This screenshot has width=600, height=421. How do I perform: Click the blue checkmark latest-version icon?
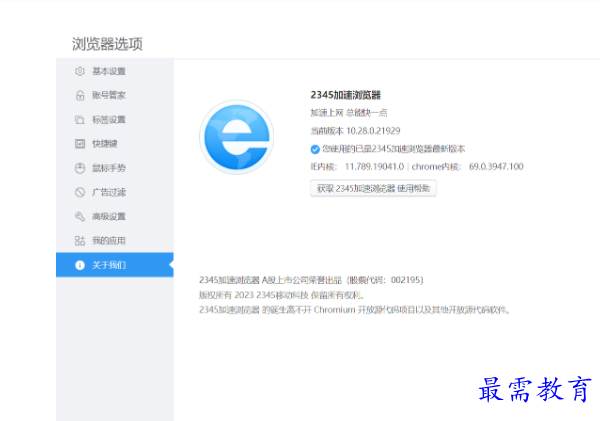pos(315,149)
